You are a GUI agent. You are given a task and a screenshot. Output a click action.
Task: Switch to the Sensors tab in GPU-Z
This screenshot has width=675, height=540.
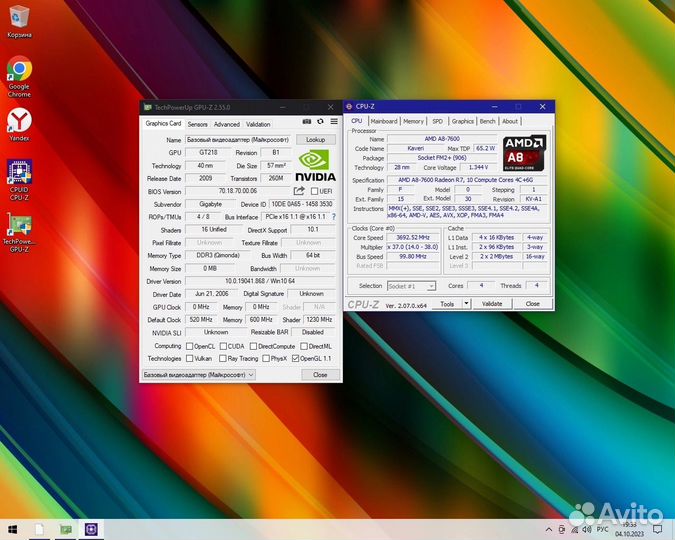(198, 124)
